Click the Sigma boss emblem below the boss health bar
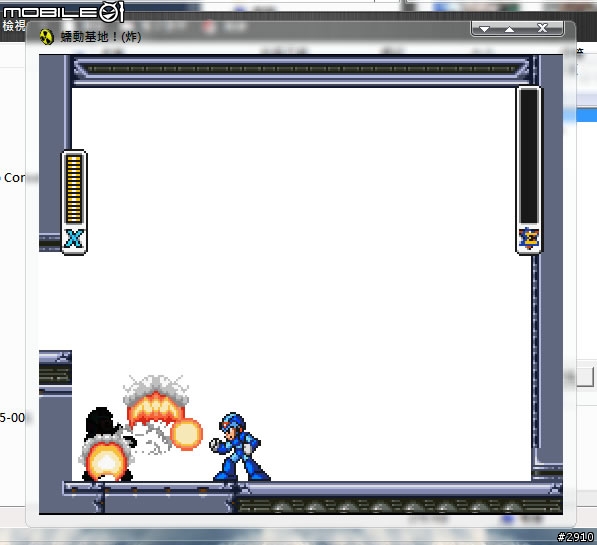This screenshot has width=597, height=545. click(529, 238)
